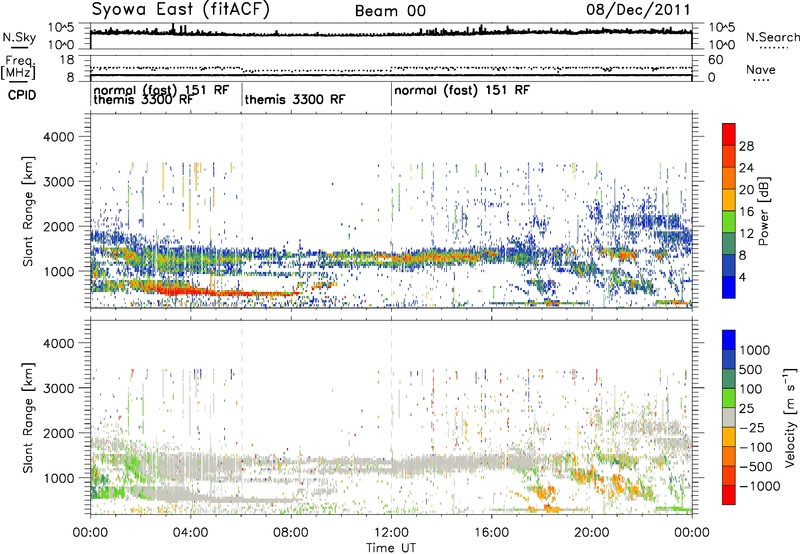Click the date '08/Dec/2011'
This screenshot has height=554, width=800.
click(x=638, y=10)
